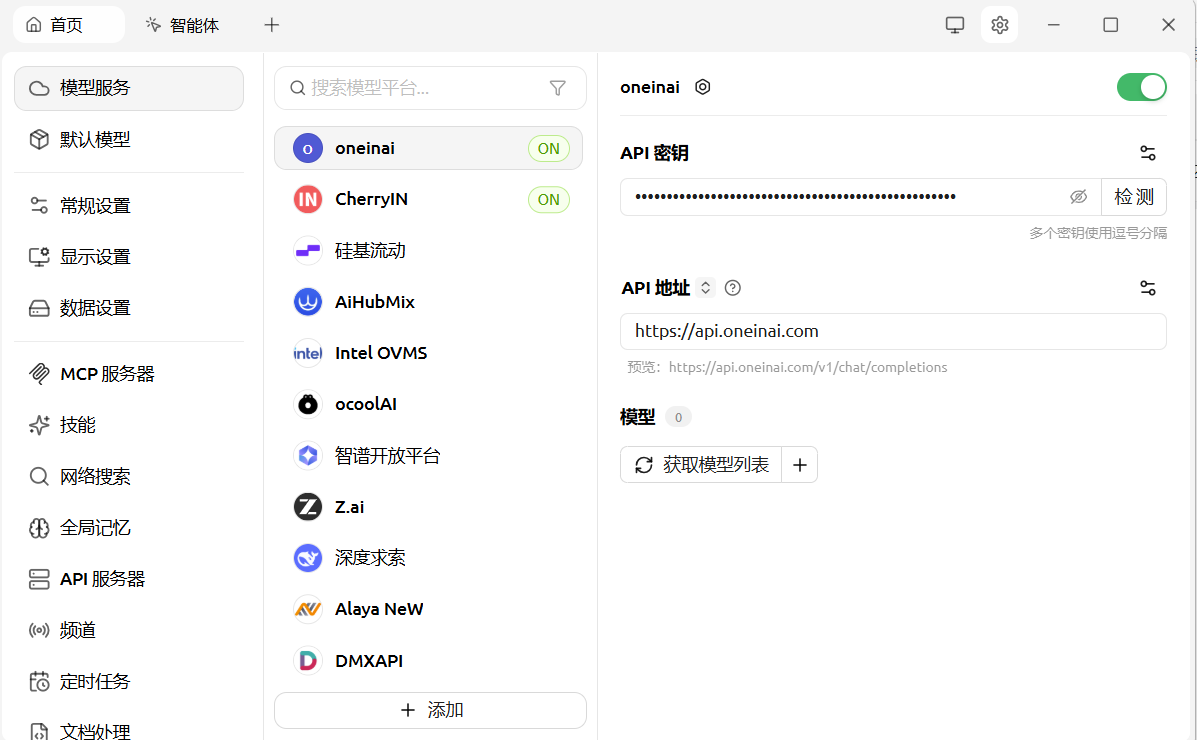Select the Z.ai provider logo
Screen dimensions: 1197x740
pos(308,506)
